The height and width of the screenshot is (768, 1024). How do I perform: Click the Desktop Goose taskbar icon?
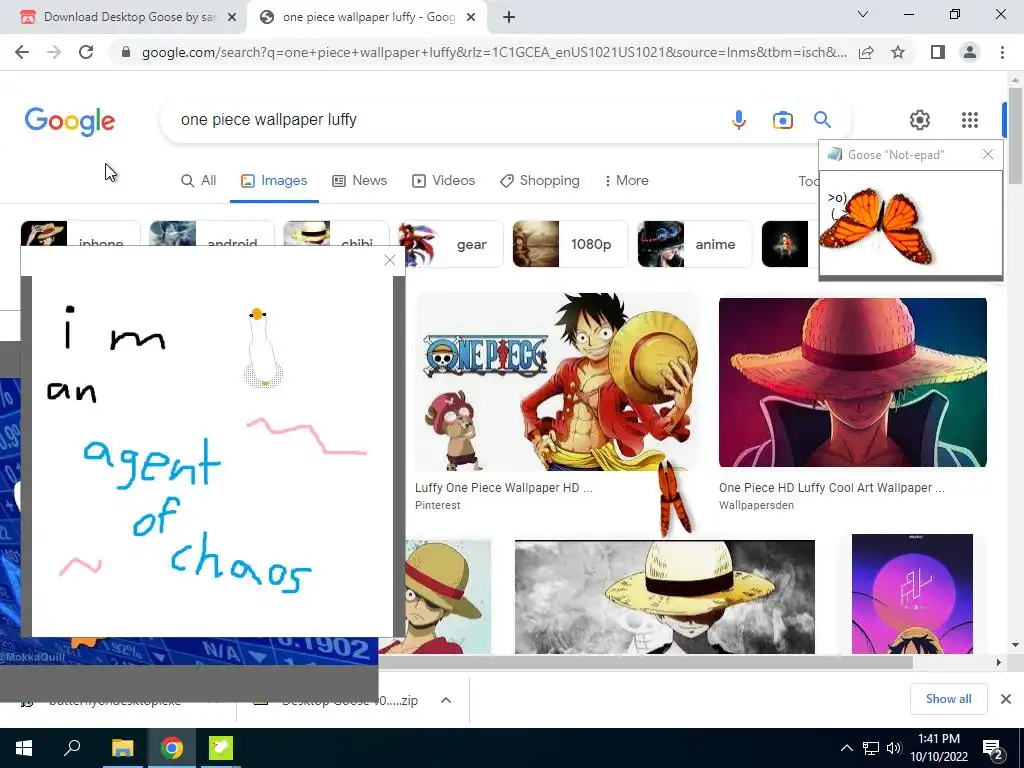click(221, 748)
